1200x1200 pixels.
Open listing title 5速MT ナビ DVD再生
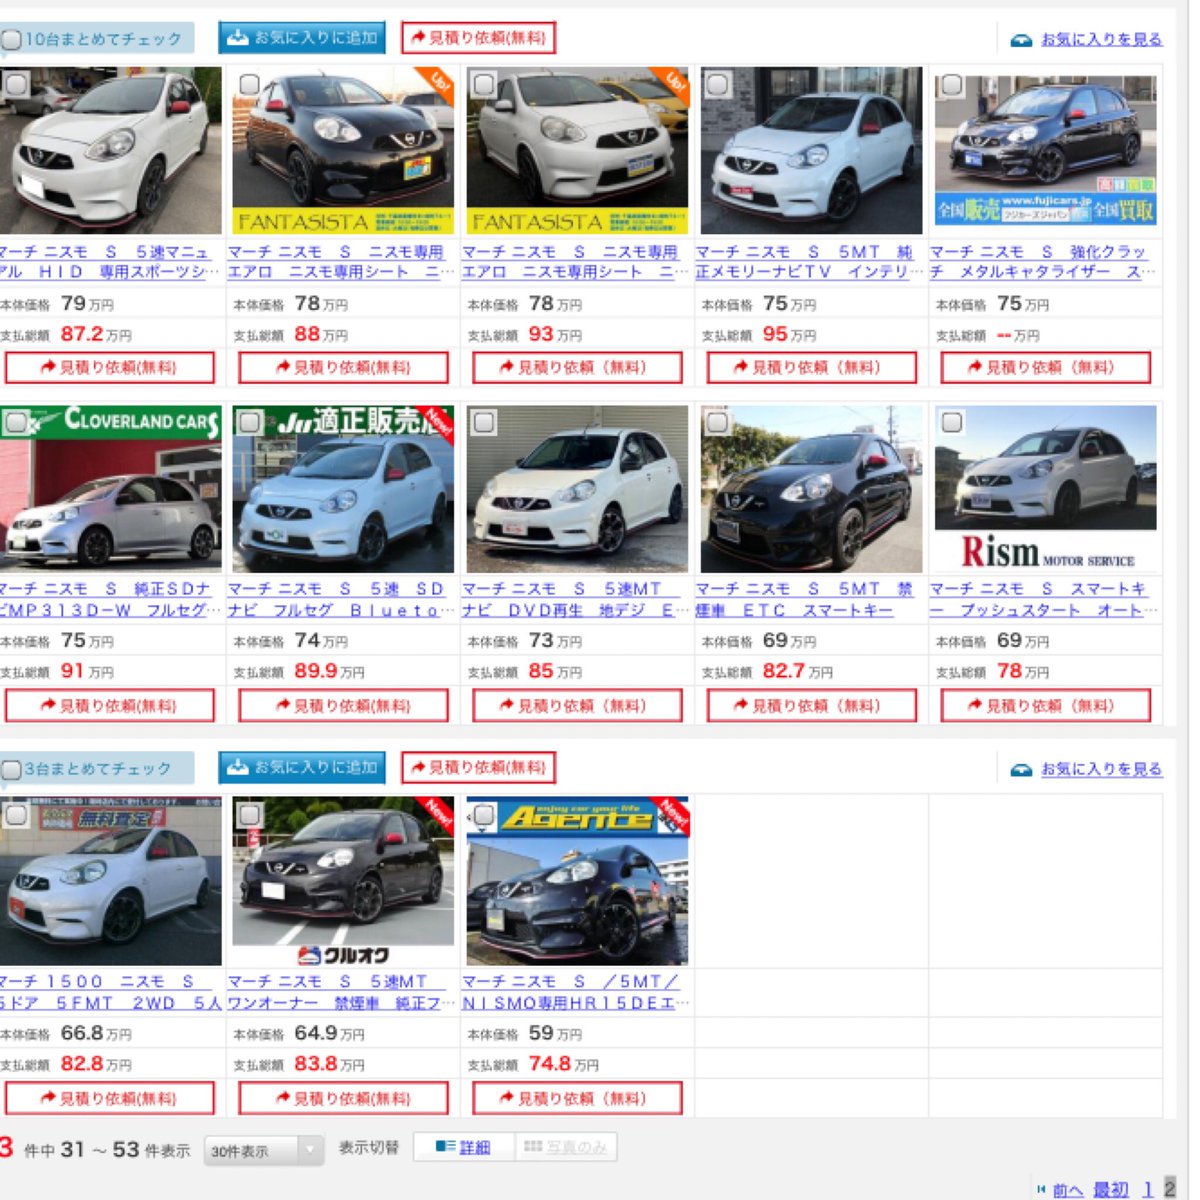tap(575, 600)
